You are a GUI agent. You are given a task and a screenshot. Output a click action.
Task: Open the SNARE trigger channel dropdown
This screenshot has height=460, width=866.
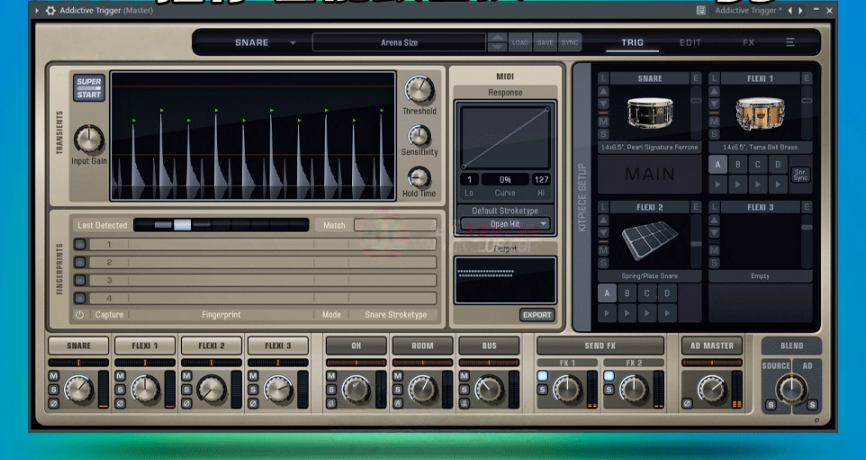(265, 43)
